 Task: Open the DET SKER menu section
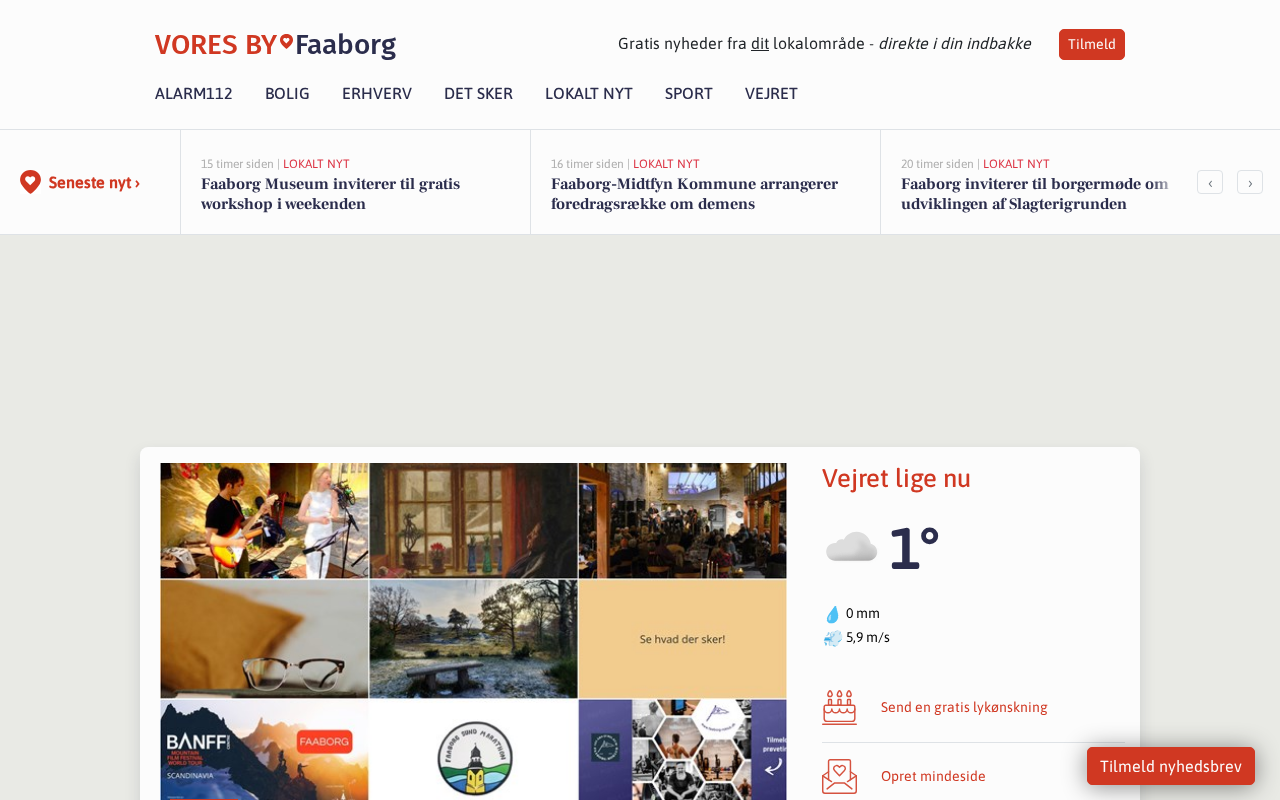pyautogui.click(x=478, y=94)
